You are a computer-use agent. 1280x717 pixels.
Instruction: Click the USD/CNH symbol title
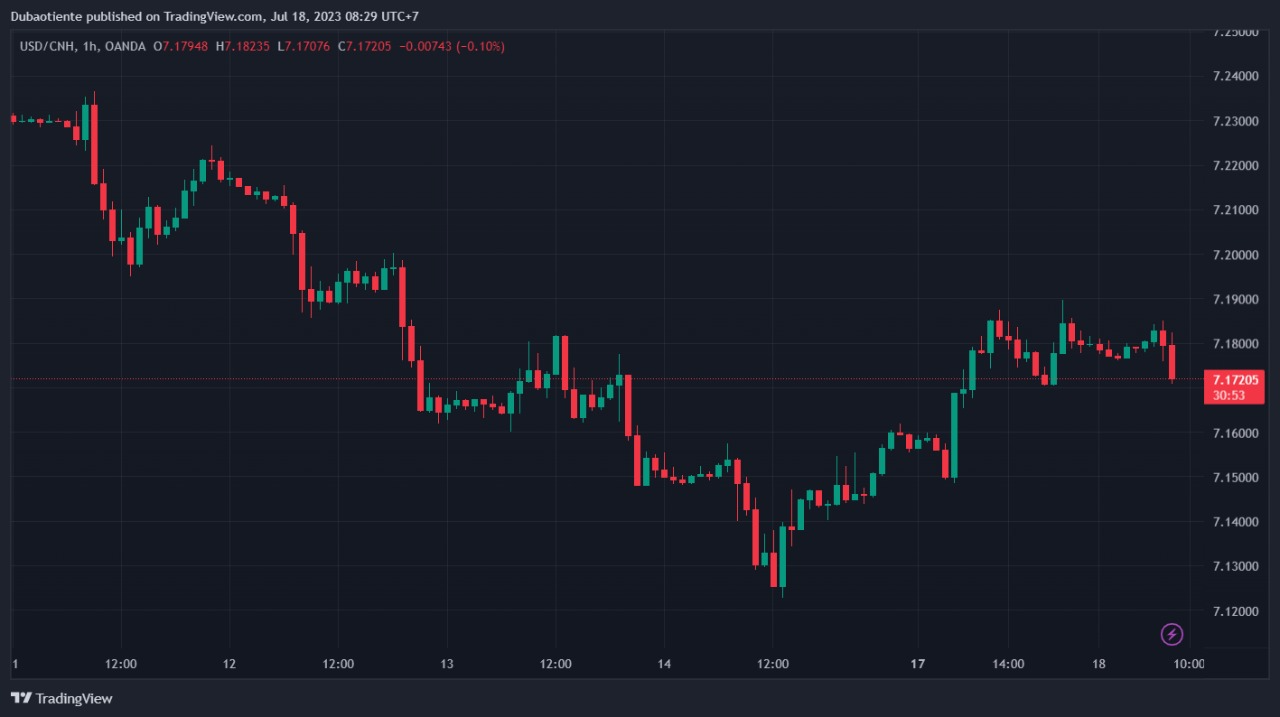[46, 46]
